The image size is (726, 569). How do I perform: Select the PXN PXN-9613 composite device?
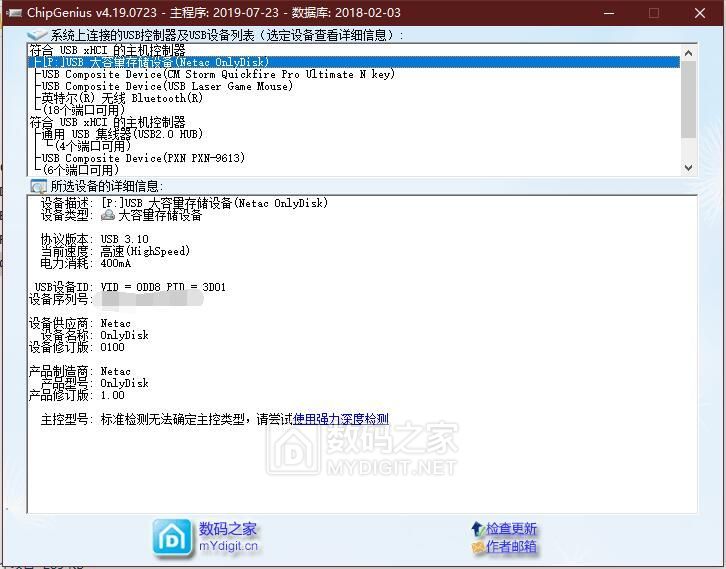tap(143, 158)
